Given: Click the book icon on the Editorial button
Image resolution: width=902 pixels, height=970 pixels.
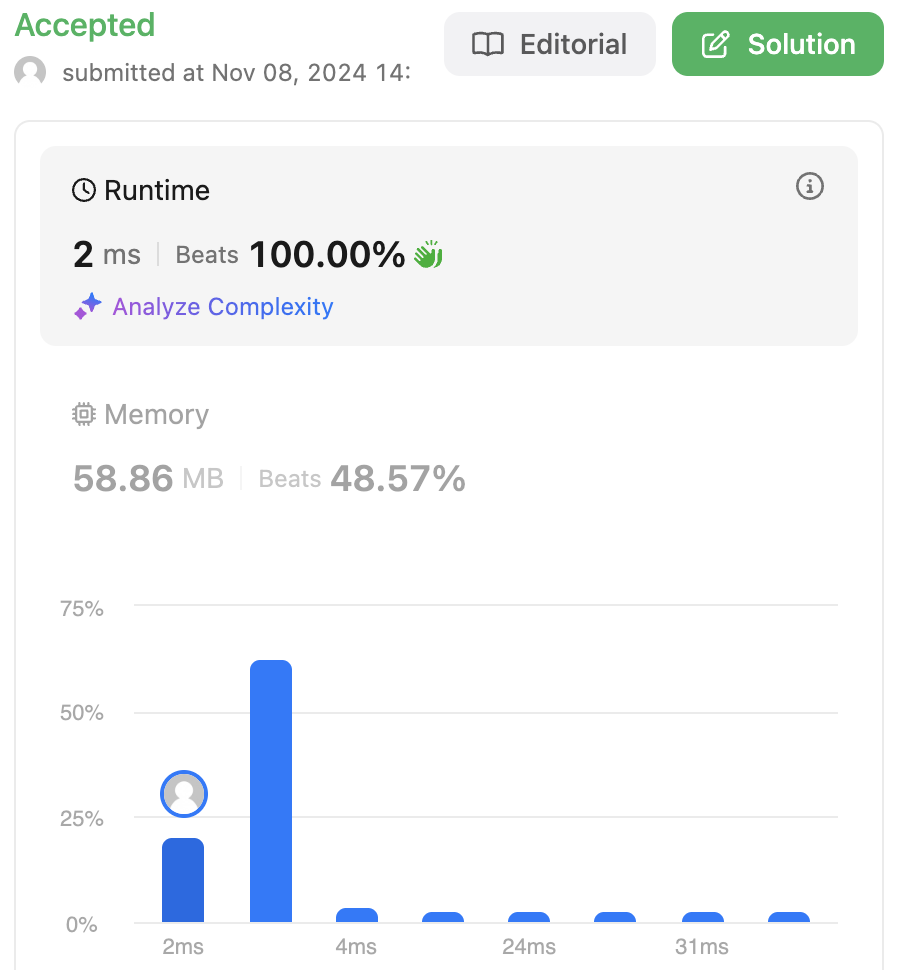Looking at the screenshot, I should [487, 45].
